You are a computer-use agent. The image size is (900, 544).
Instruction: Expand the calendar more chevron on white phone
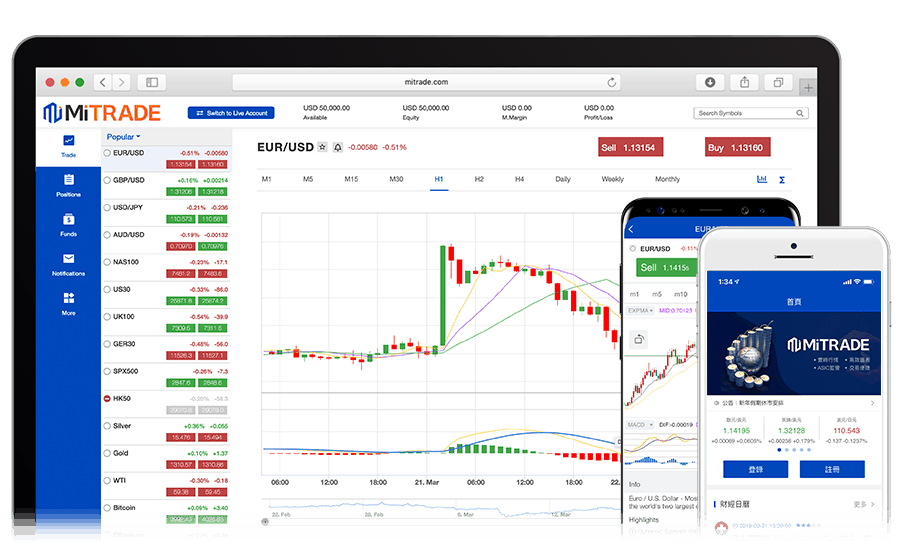(x=872, y=504)
